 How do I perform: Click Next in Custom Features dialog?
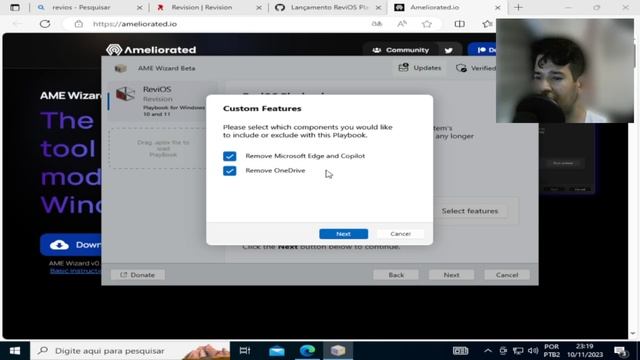point(343,234)
